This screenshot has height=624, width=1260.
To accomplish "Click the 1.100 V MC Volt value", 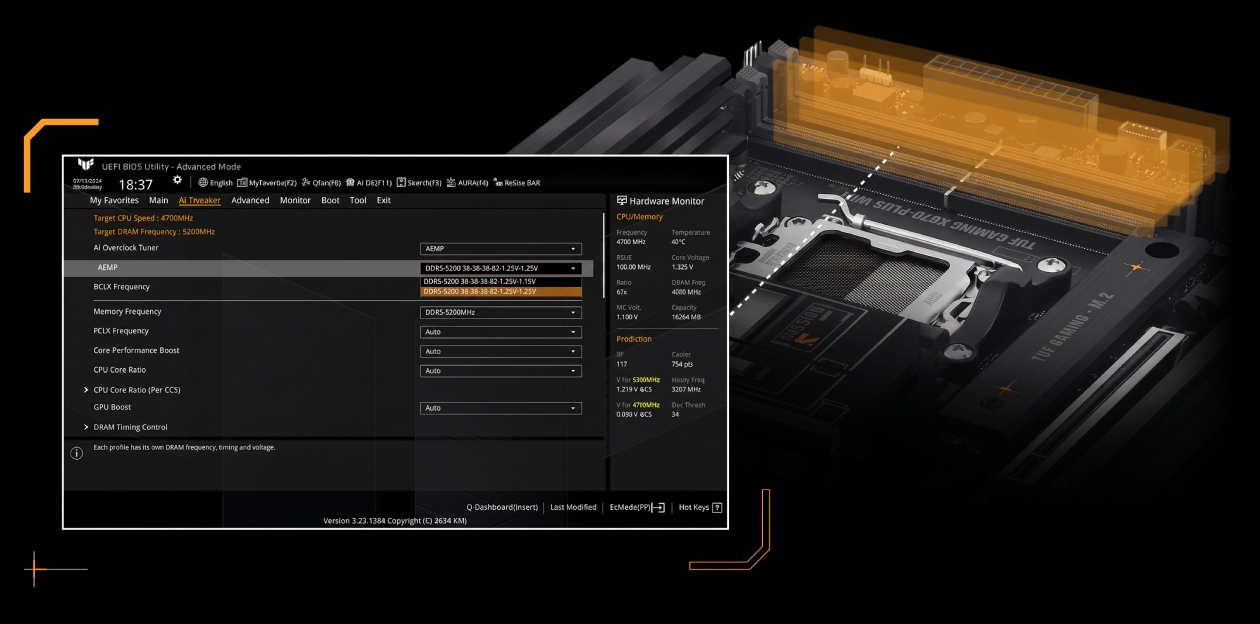I will [x=629, y=317].
